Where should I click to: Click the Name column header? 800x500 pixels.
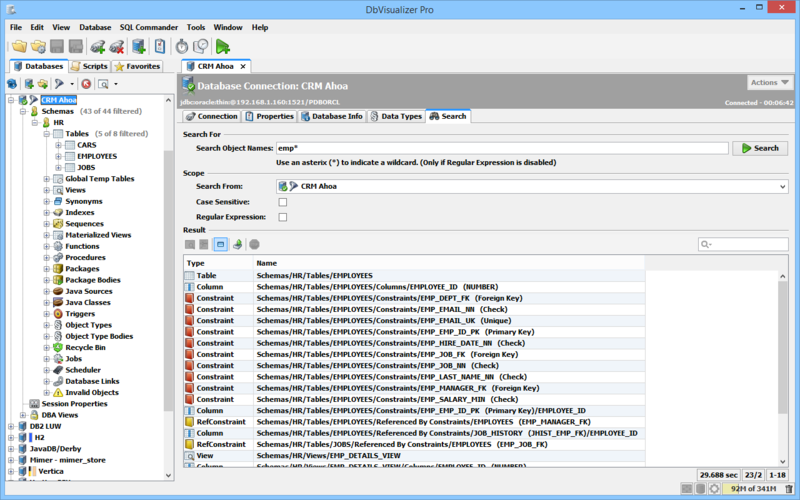449,263
